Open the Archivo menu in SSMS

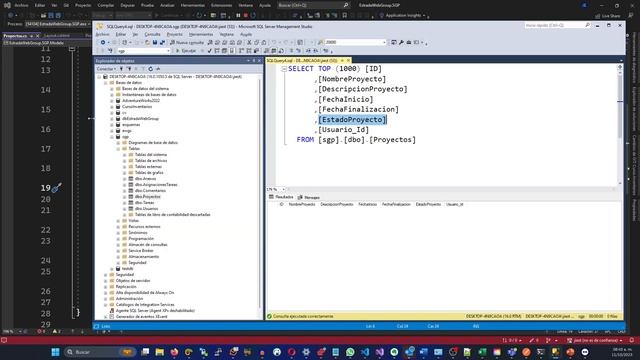tap(102, 35)
